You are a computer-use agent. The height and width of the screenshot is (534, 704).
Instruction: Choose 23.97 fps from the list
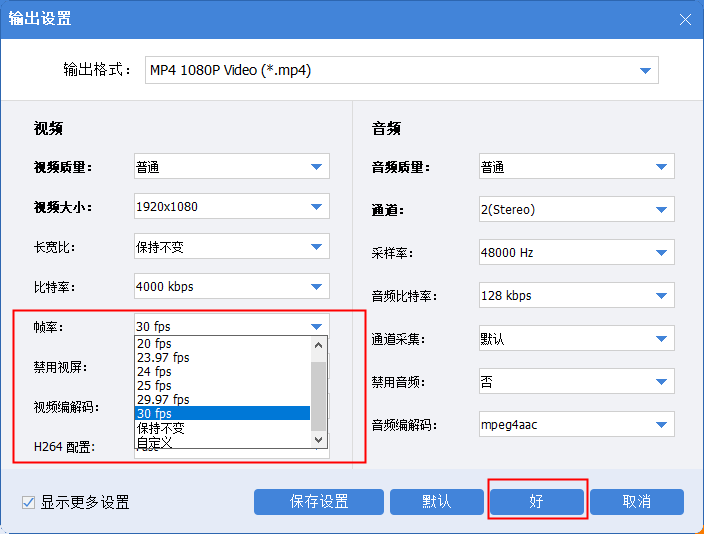(x=222, y=358)
